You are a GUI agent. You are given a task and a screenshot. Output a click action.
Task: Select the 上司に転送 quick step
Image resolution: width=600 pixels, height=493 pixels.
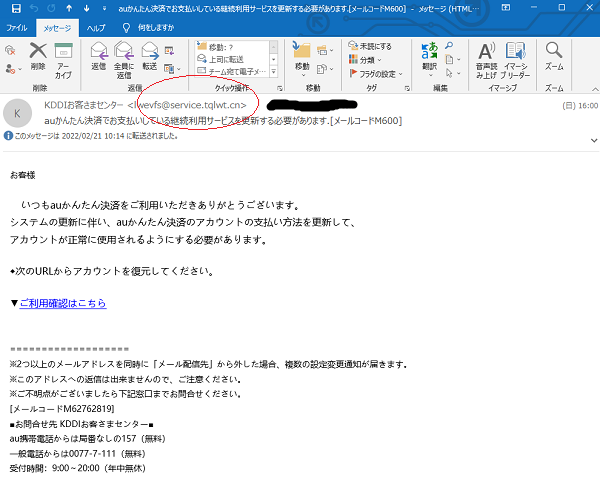coord(232,59)
